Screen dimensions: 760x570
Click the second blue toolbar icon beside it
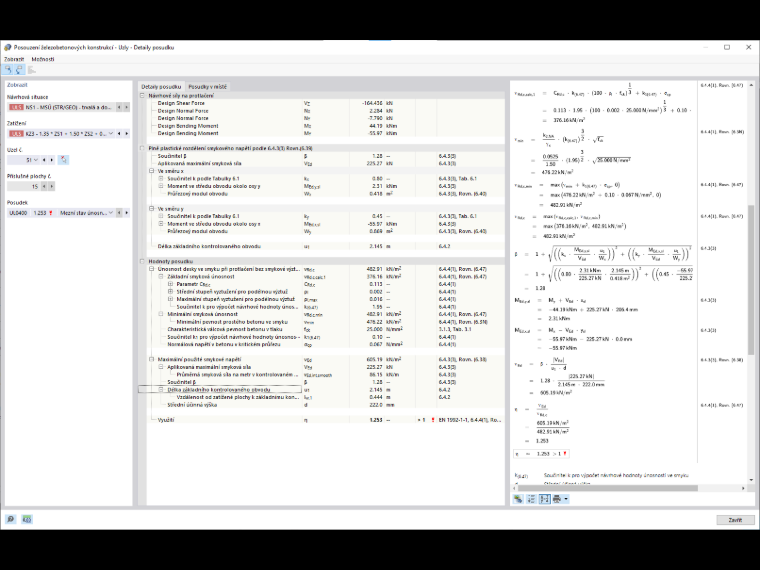(19, 70)
